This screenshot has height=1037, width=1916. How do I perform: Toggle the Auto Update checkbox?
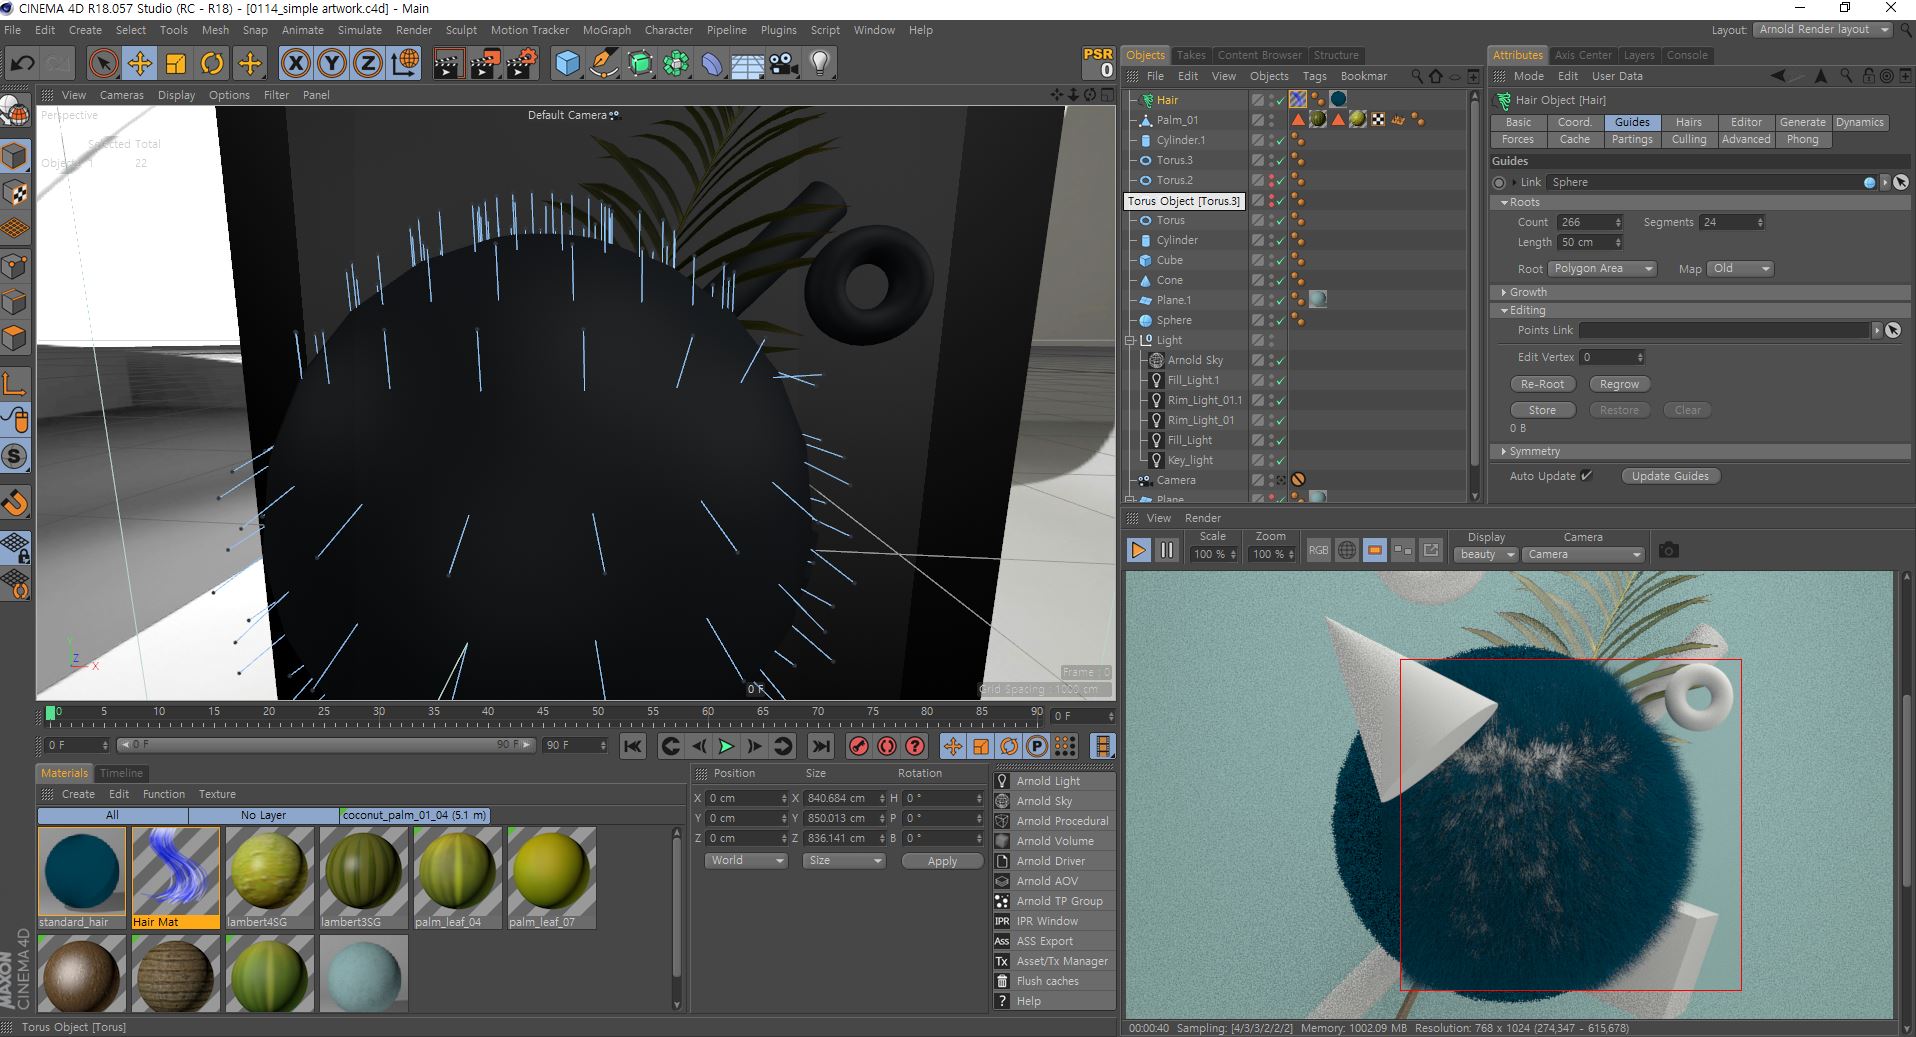1587,476
